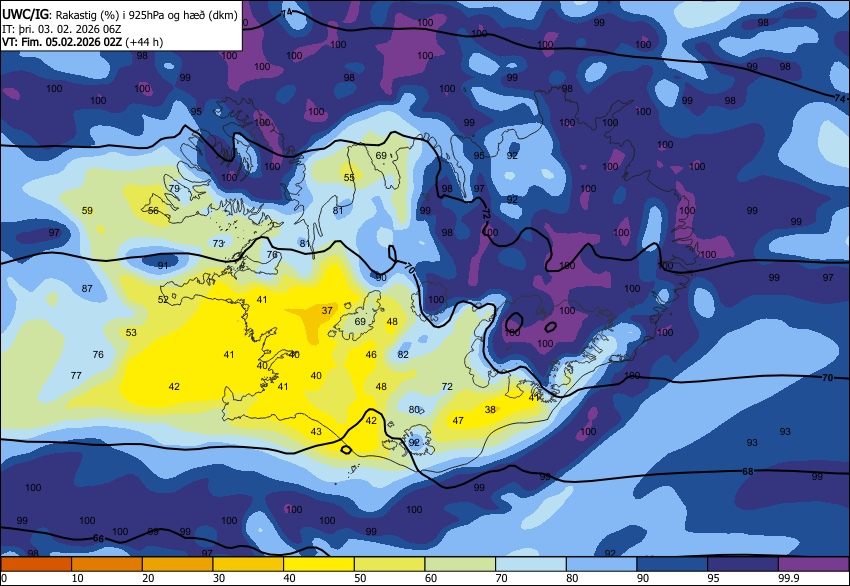Screen dimensions: 850x586
Task: Click the humidity value '59' on the map
Action: (x=87, y=211)
